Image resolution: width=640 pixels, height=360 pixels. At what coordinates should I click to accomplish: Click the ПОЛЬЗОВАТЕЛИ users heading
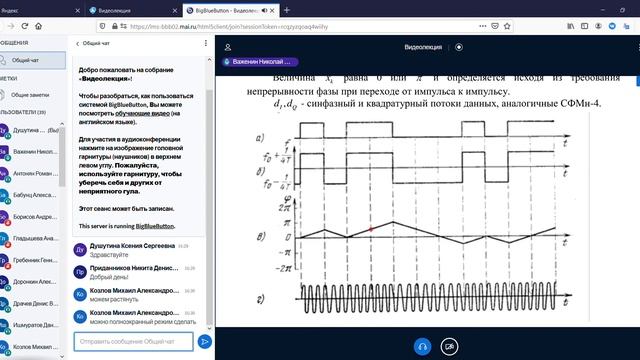click(23, 112)
